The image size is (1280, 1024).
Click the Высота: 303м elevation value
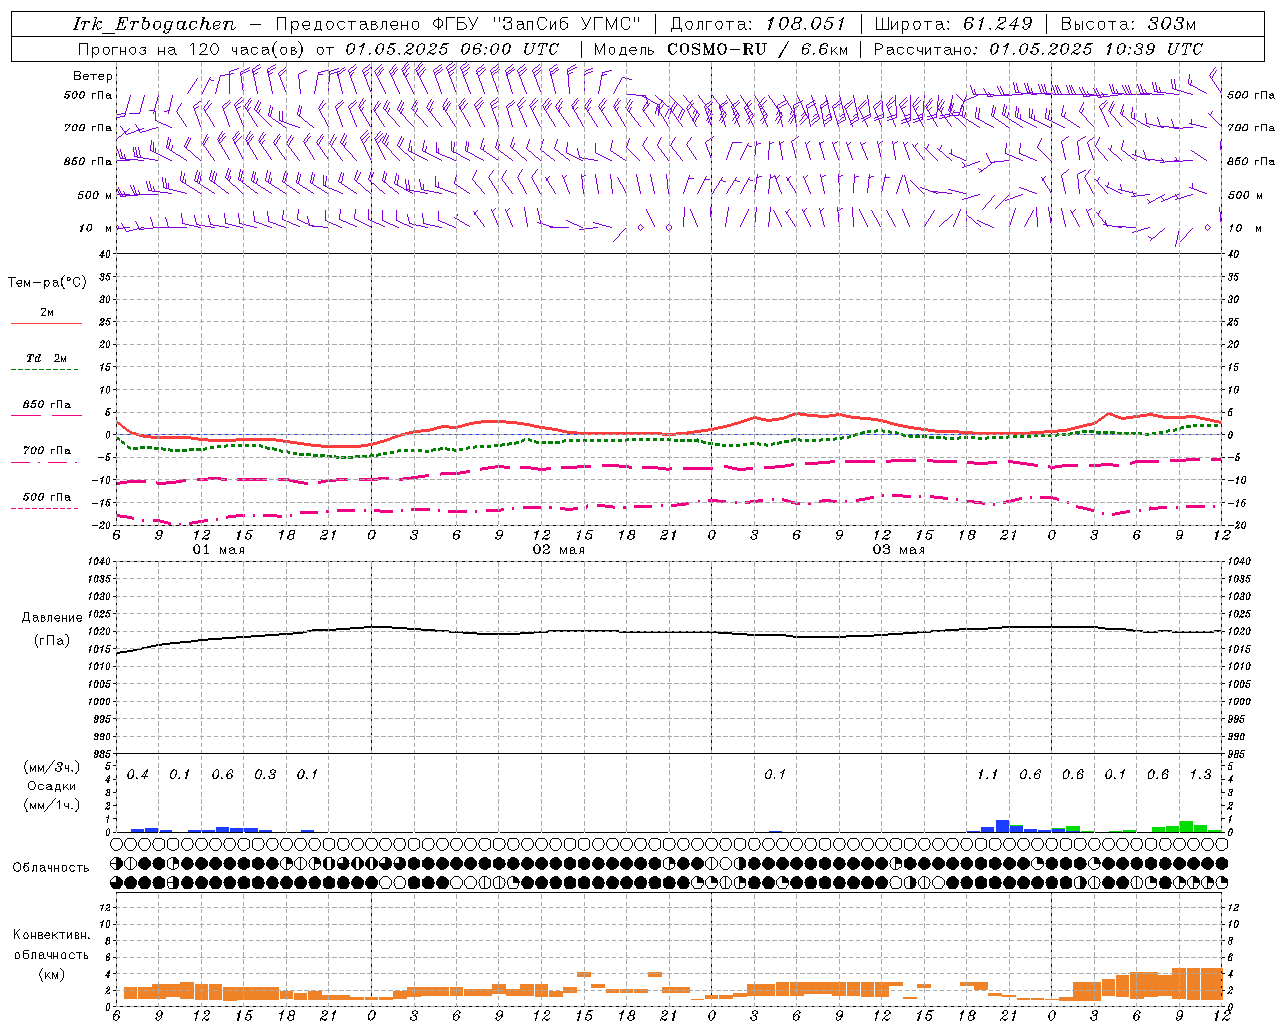(1128, 24)
